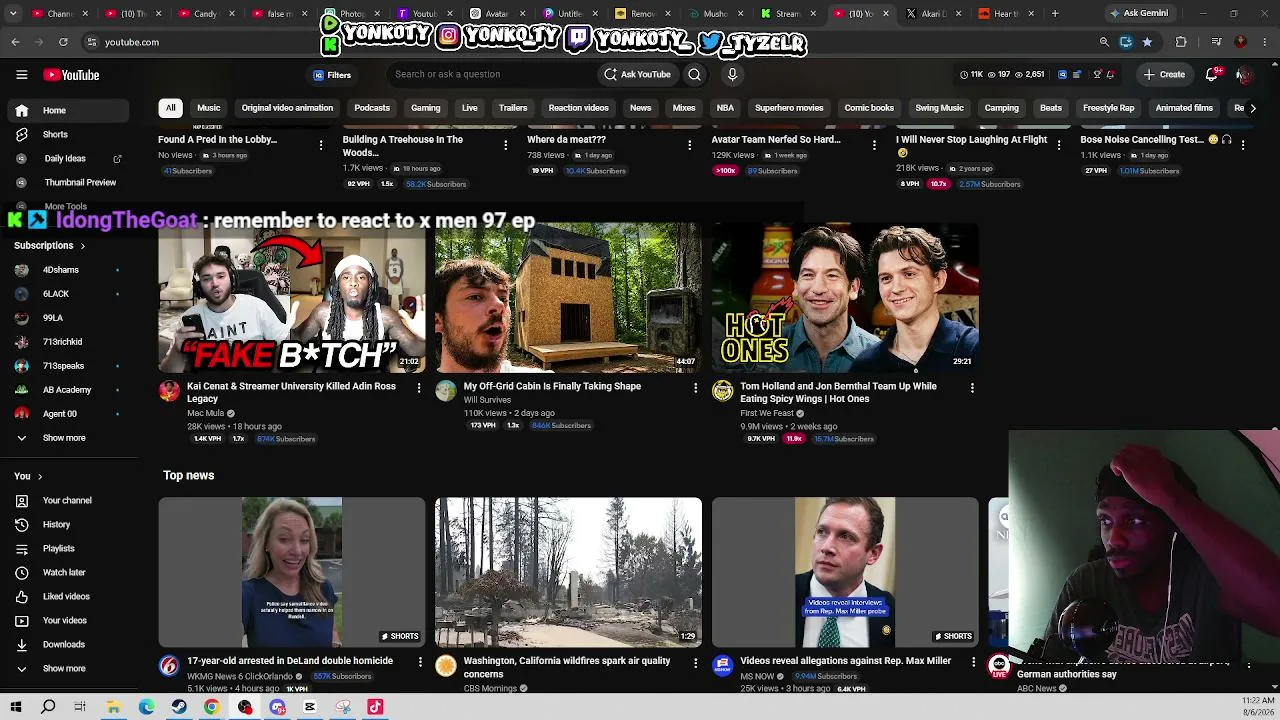Viewport: 1280px width, 720px height.
Task: Open Thumbnail Preview in the sidebar
Action: click(80, 182)
